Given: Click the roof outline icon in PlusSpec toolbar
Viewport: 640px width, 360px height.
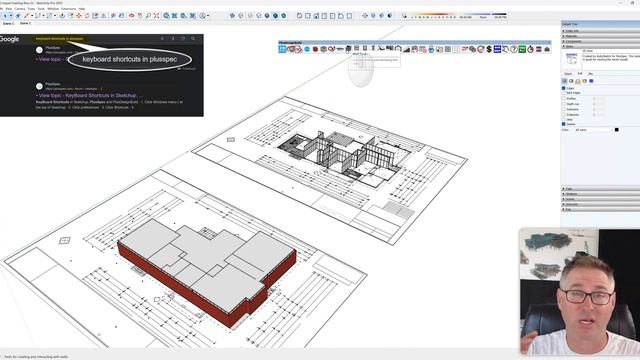Looking at the screenshot, I should pos(398,49).
